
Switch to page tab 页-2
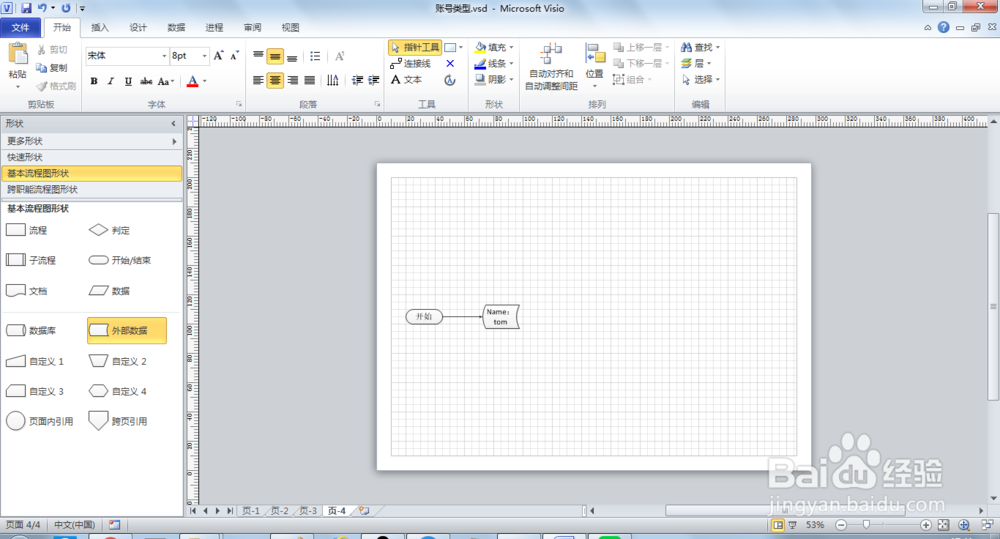tap(279, 511)
